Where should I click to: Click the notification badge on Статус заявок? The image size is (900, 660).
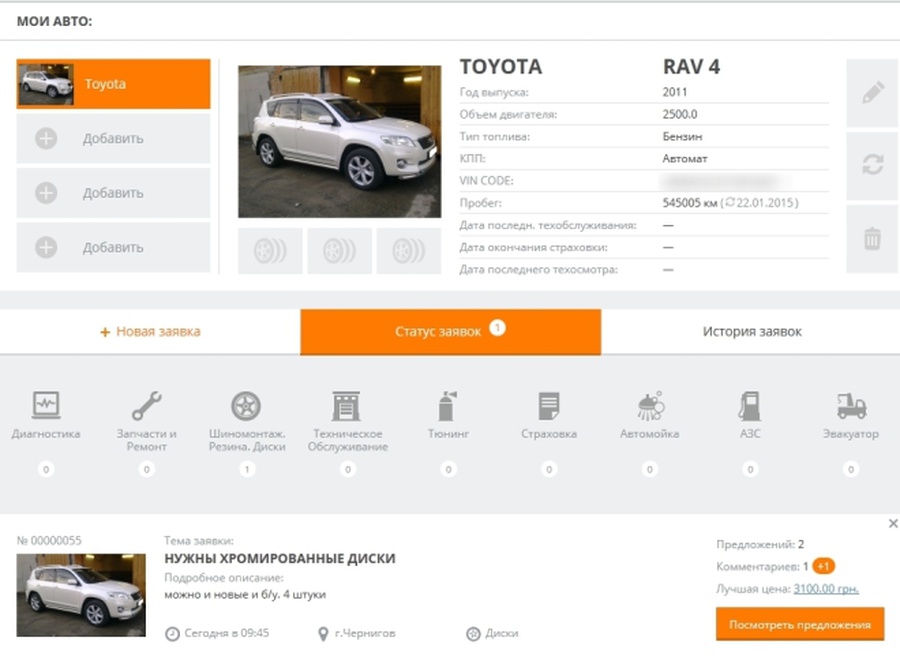tap(497, 328)
